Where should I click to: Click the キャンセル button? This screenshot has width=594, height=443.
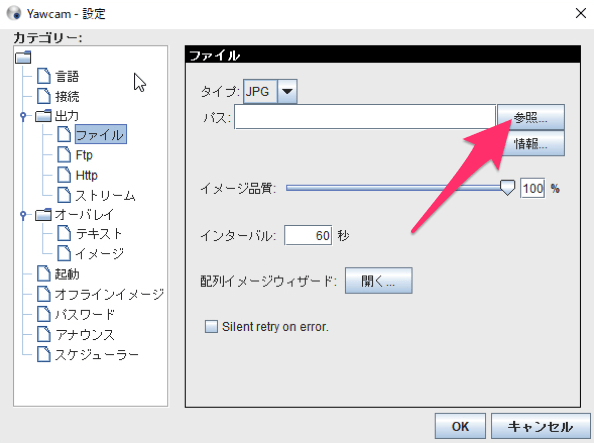(541, 426)
